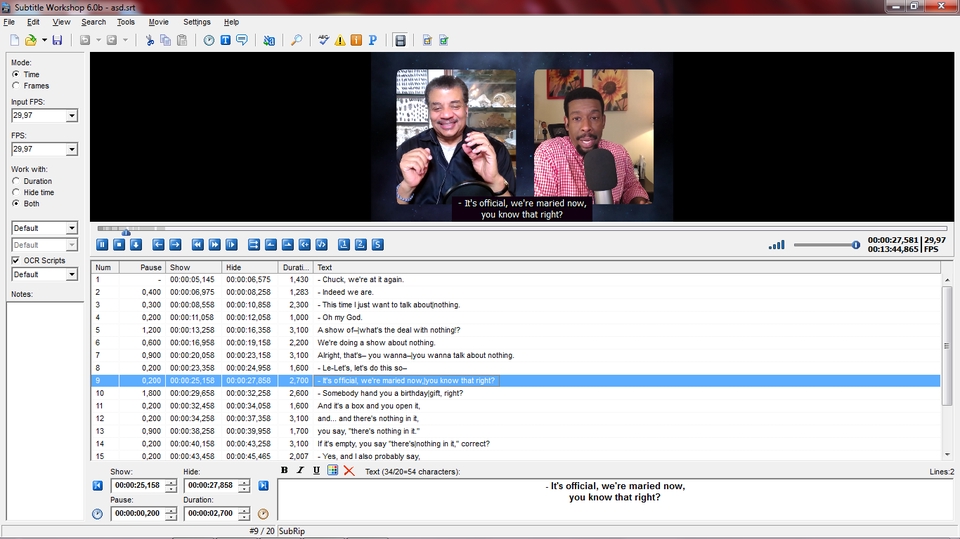960x539 pixels.
Task: Sort by the Show column header
Action: click(193, 268)
